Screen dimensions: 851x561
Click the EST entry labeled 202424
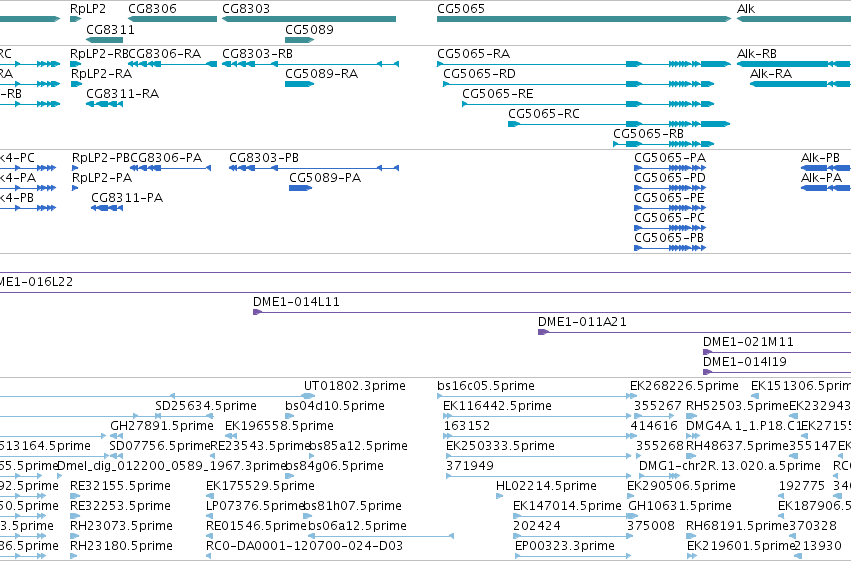(x=537, y=526)
